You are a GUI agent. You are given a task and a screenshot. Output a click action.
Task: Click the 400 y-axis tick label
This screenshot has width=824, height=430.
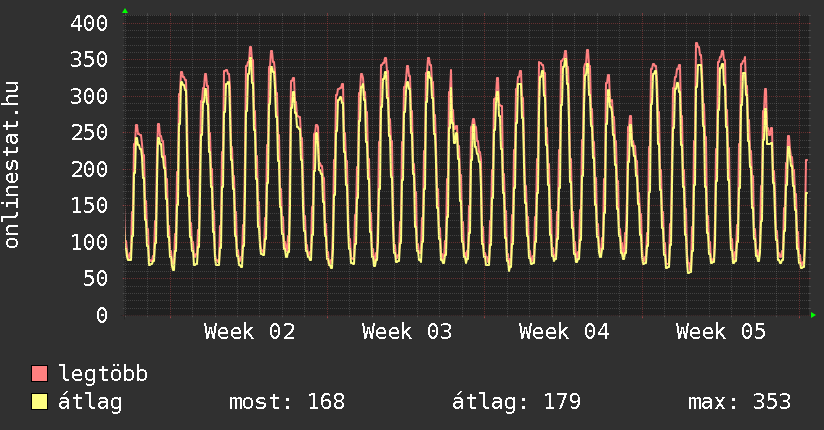(90, 23)
